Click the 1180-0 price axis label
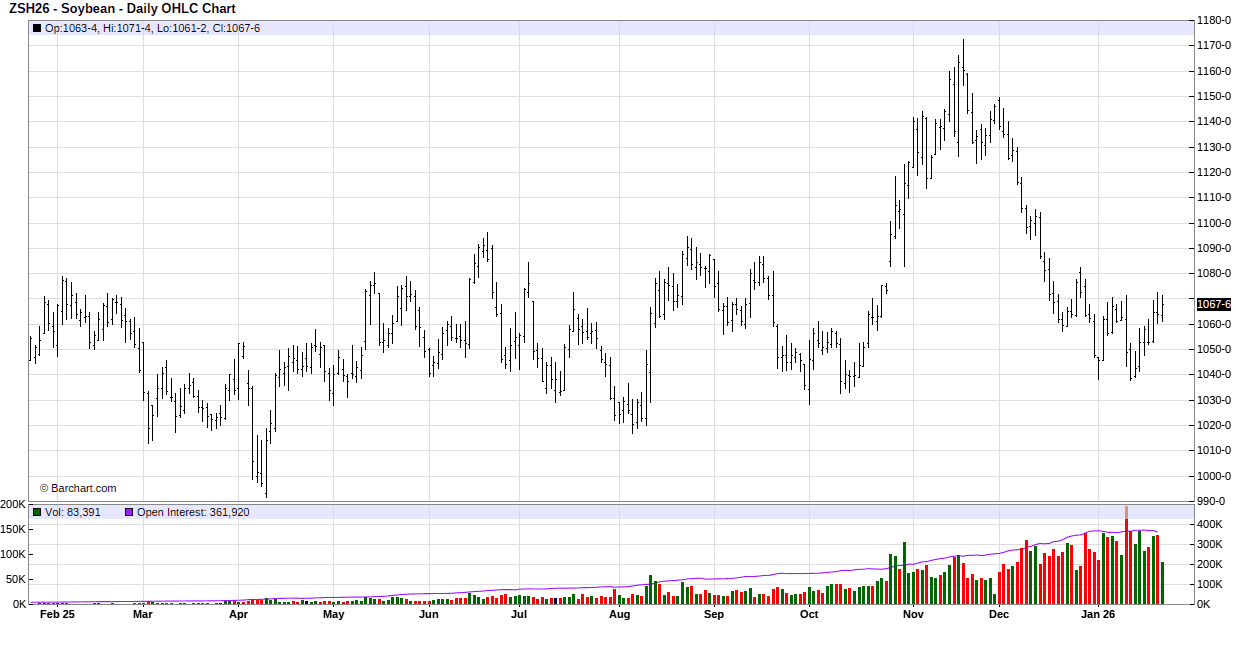Image resolution: width=1236 pixels, height=645 pixels. 1214,20
